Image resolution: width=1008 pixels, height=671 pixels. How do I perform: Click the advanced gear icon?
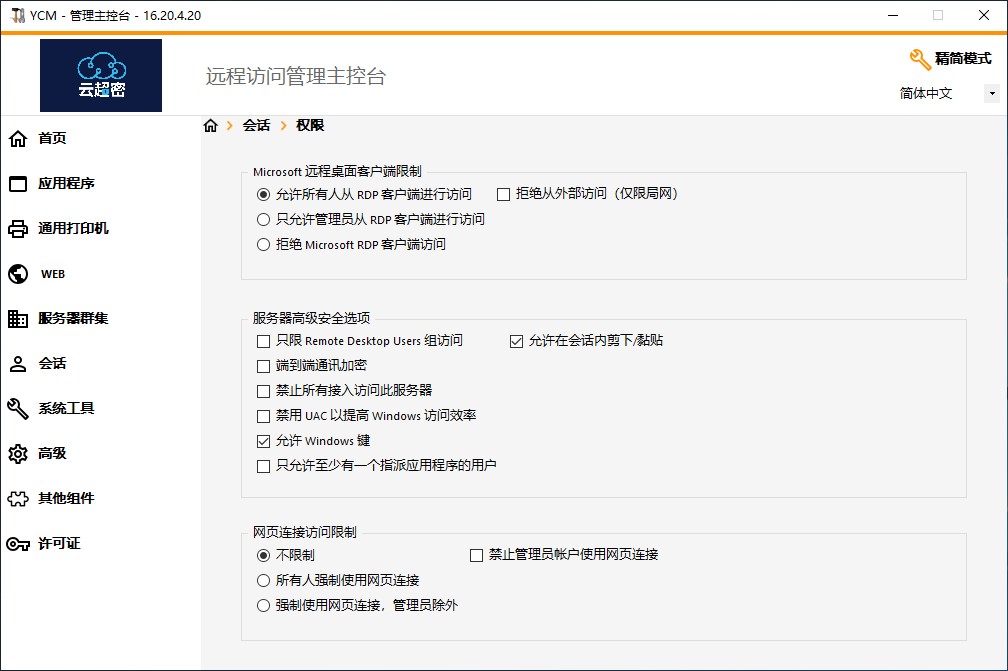point(18,454)
